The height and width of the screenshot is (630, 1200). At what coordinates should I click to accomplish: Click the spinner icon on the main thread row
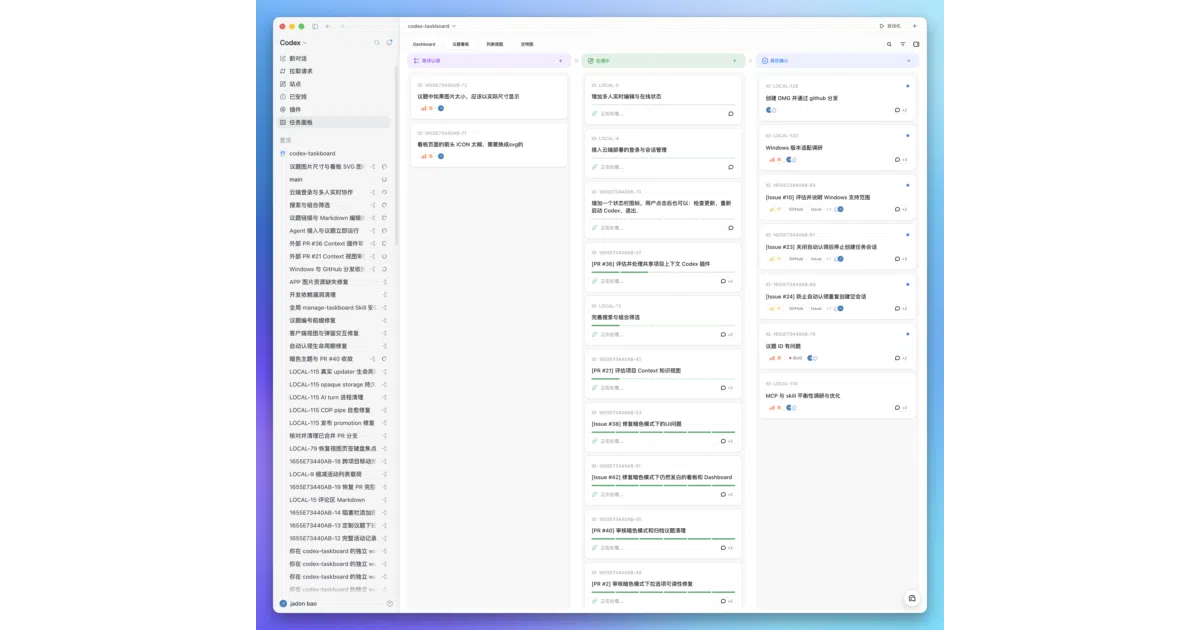(x=384, y=179)
